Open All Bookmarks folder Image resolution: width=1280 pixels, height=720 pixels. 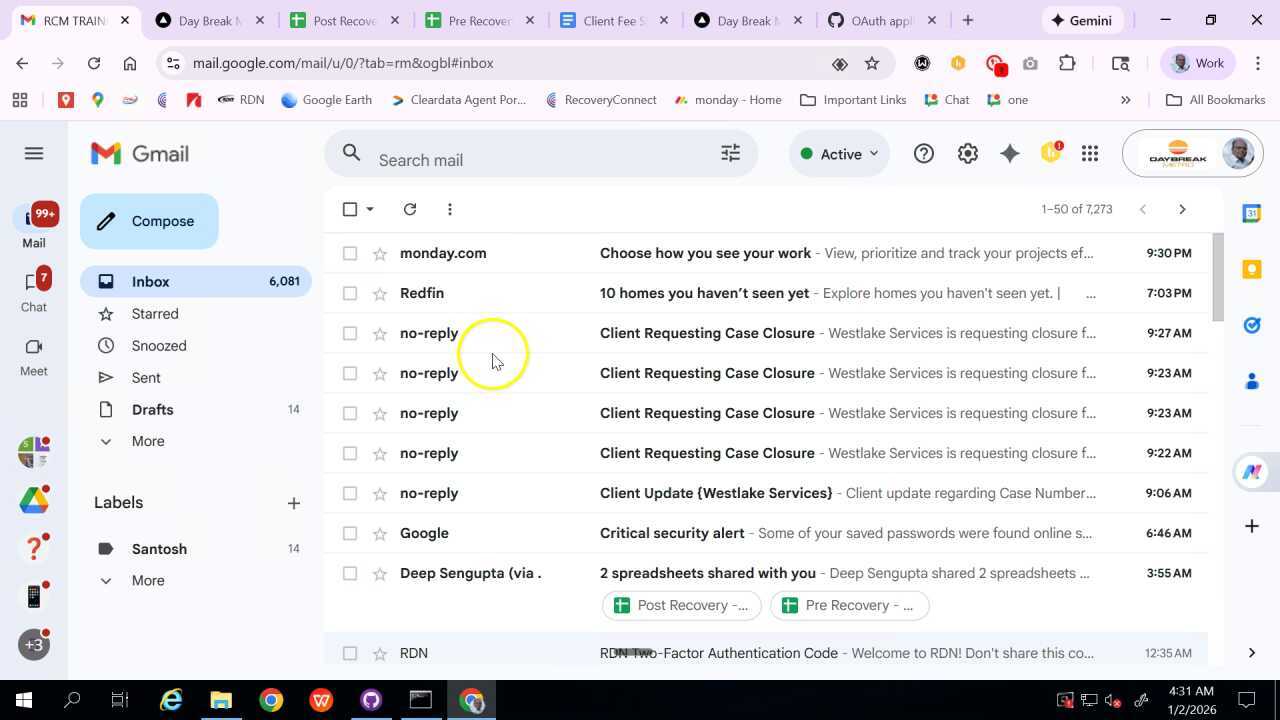tap(1216, 100)
